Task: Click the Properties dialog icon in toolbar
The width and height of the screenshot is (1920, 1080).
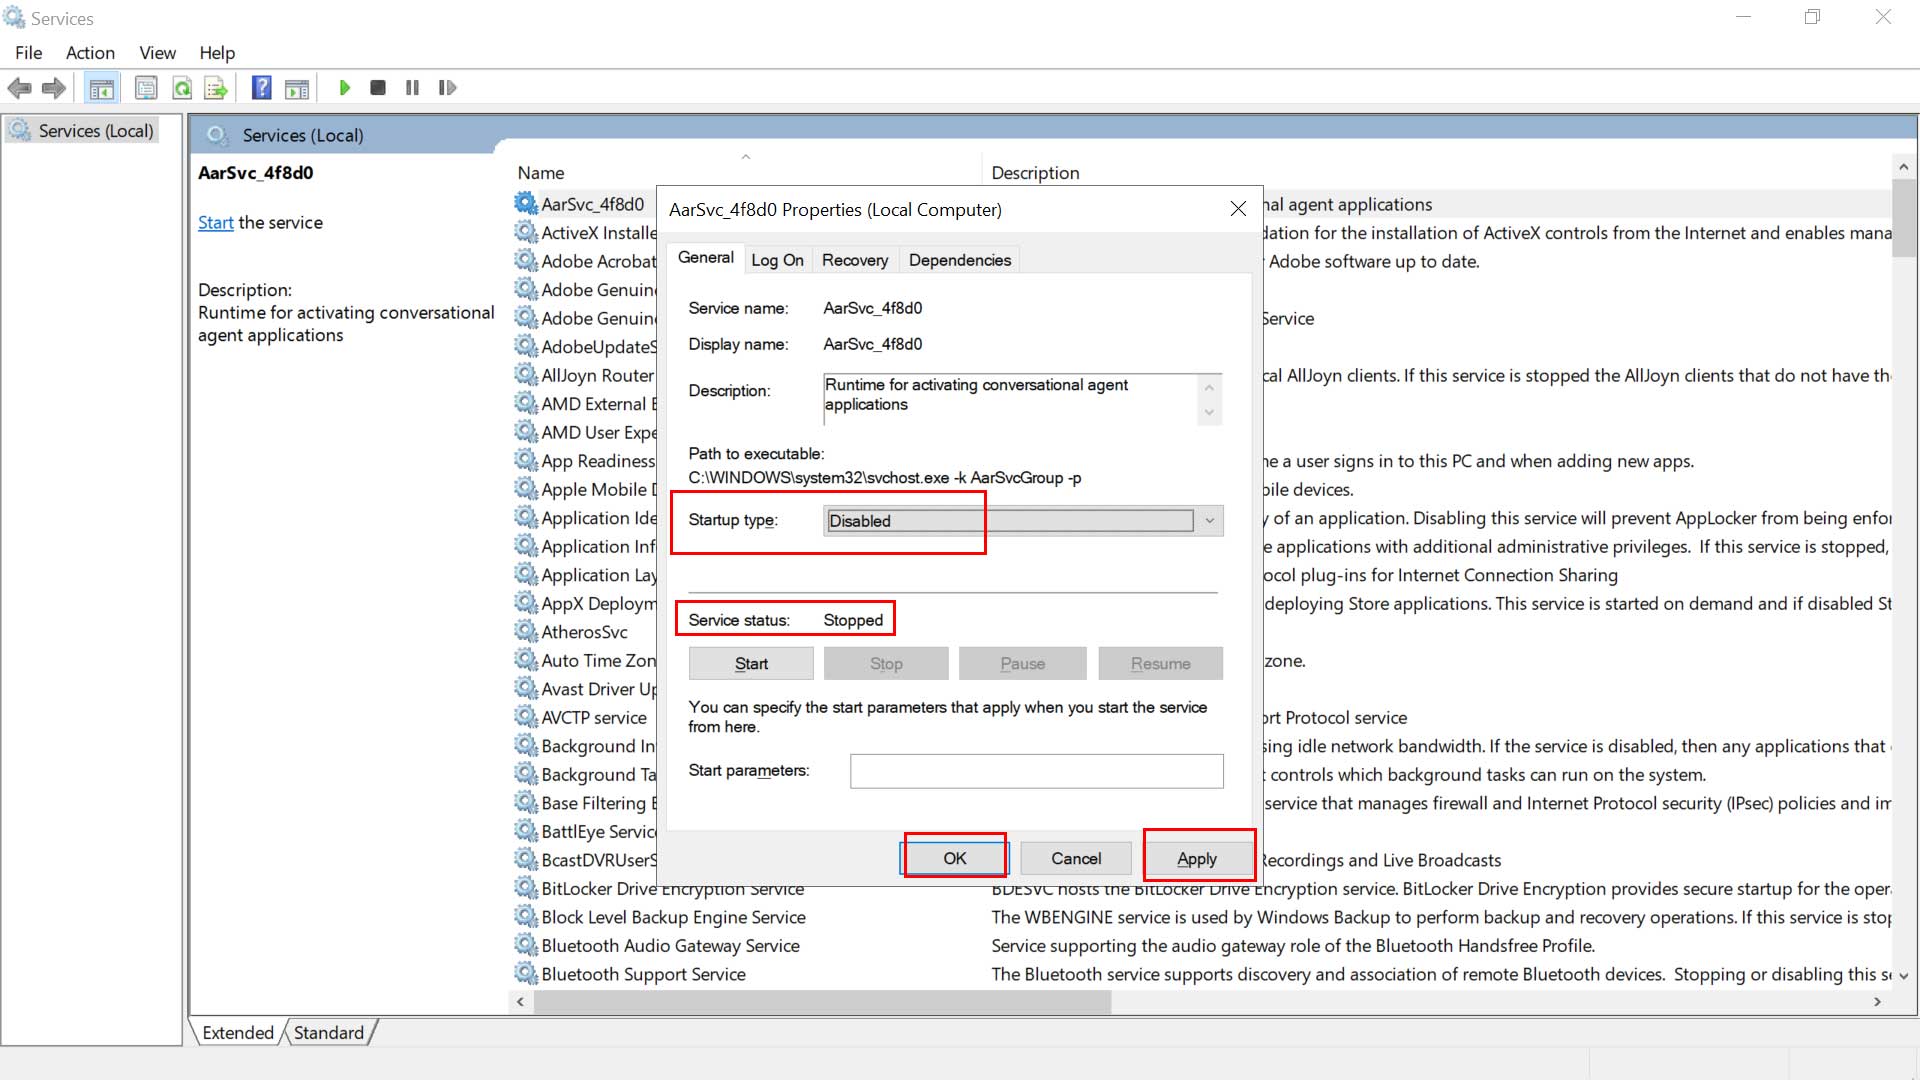Action: [x=146, y=87]
